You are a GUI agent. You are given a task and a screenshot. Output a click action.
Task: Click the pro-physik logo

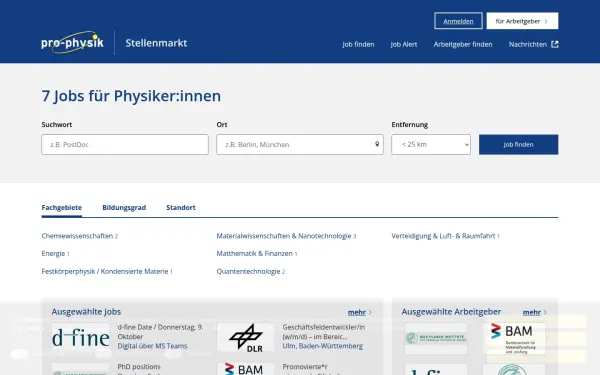click(72, 42)
